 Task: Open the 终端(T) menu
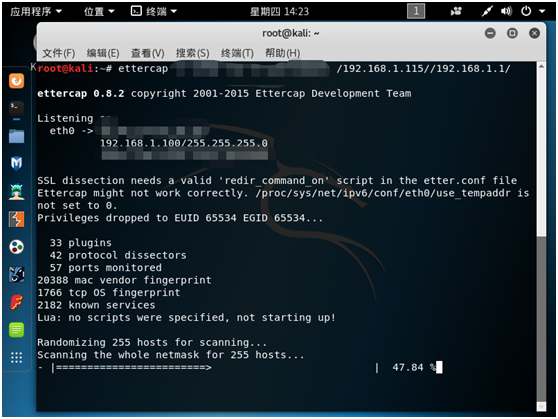pyautogui.click(x=237, y=53)
